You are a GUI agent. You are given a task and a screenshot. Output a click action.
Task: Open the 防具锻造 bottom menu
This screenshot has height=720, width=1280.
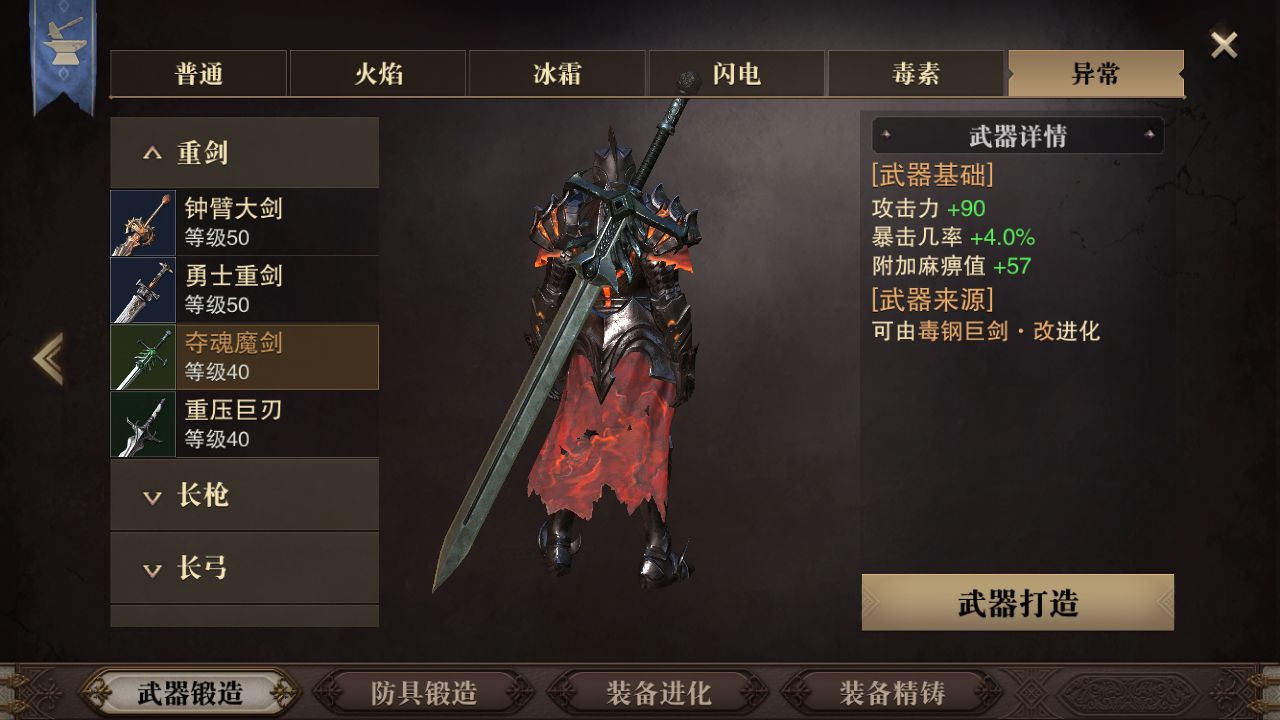424,692
